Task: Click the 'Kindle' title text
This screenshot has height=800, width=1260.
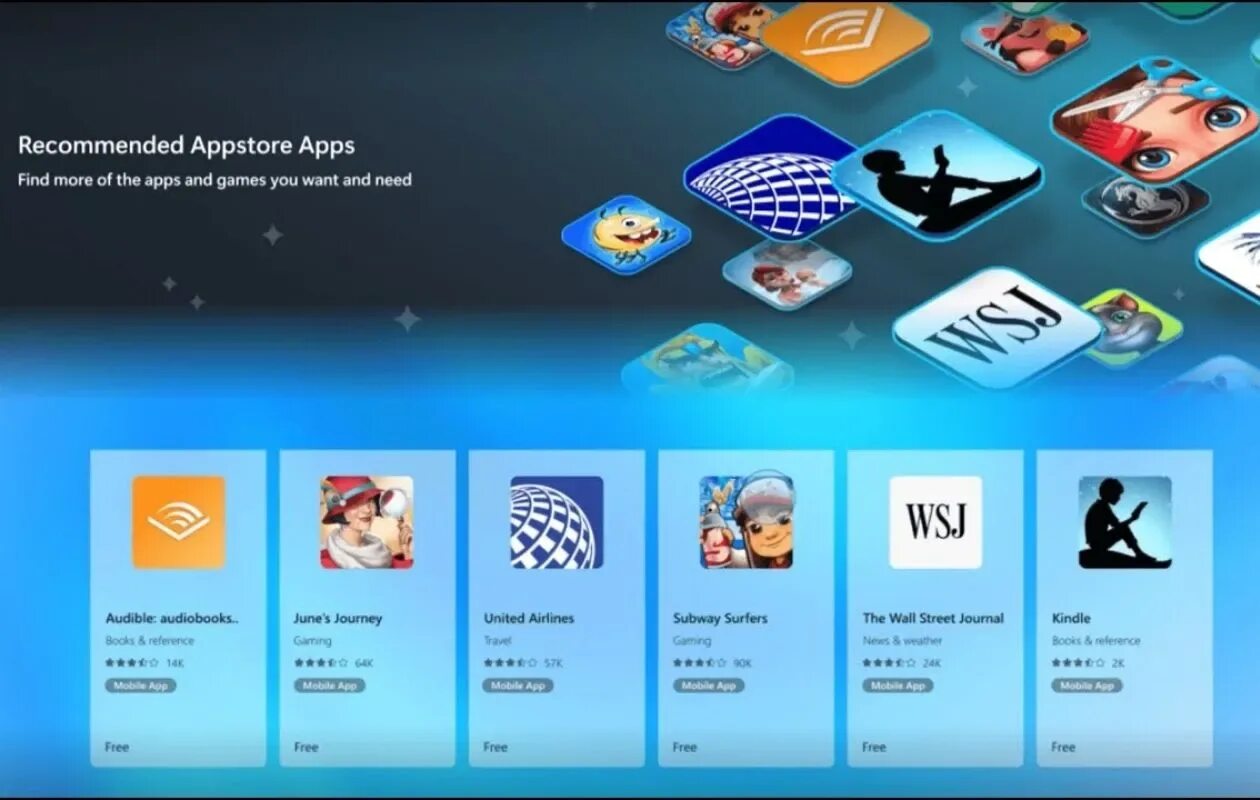Action: point(1071,618)
